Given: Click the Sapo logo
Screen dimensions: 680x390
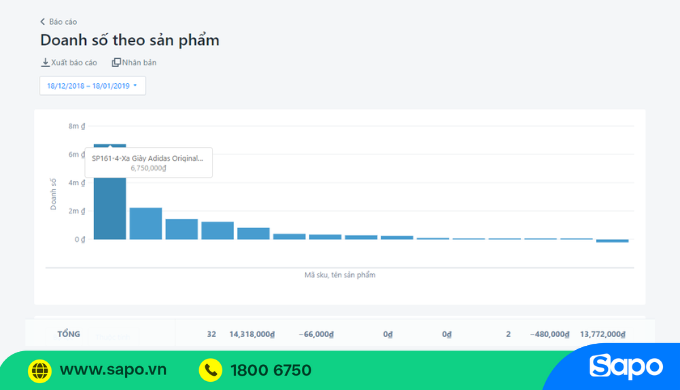Looking at the screenshot, I should (626, 367).
